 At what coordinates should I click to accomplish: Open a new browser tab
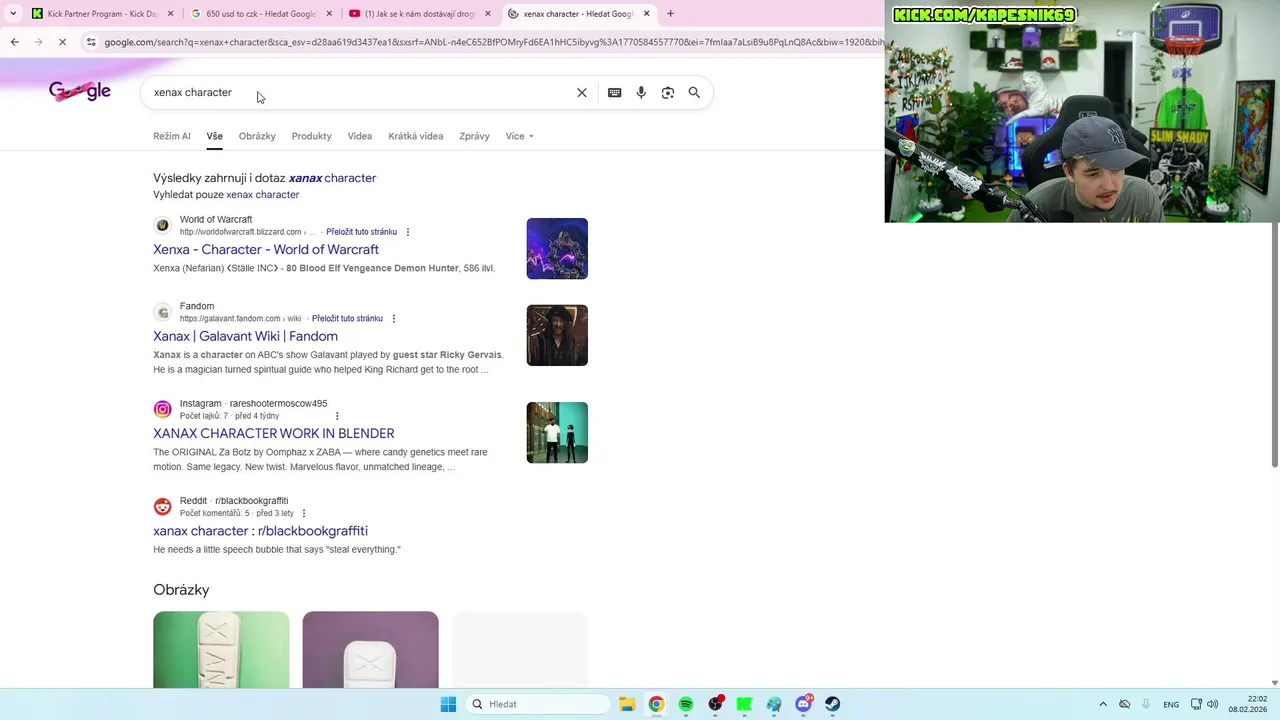(670, 14)
